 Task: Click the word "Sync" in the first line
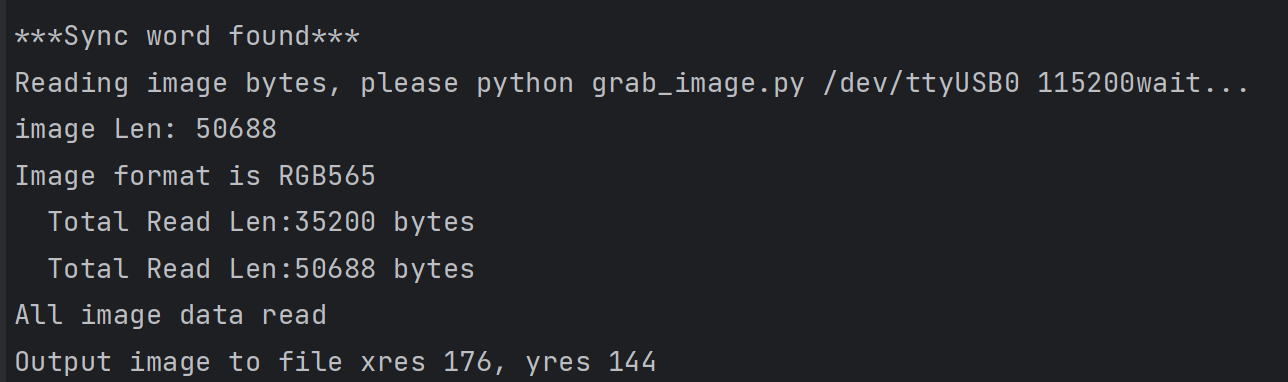(96, 37)
